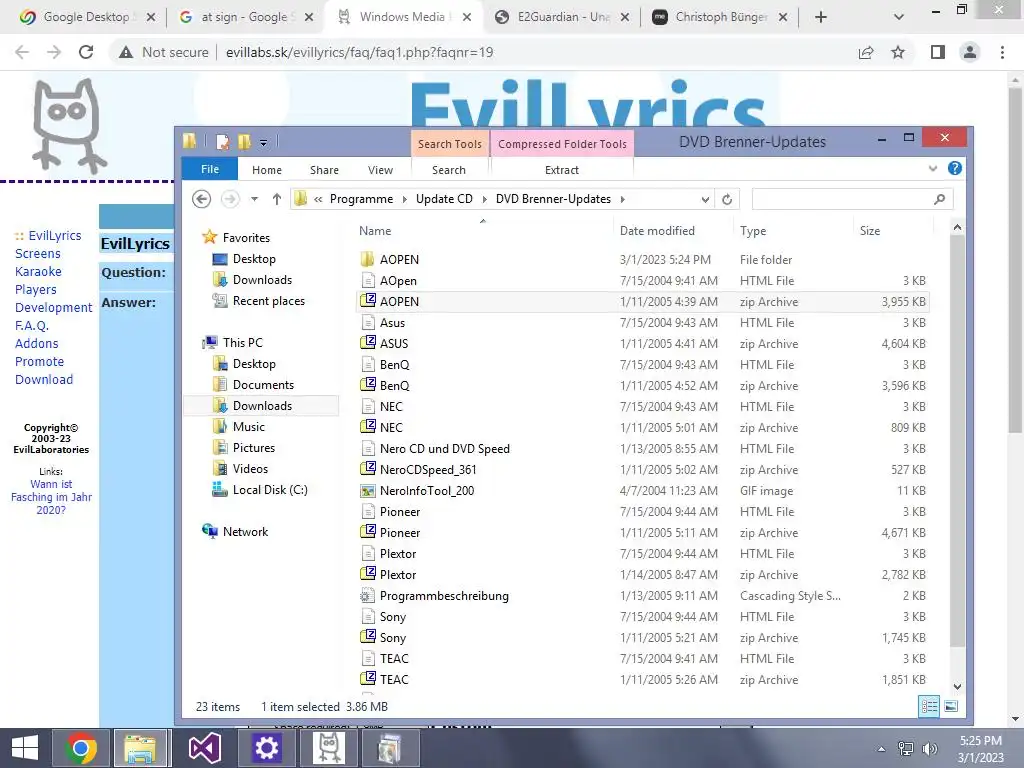Click the New folder icon in the quick access toolbar
This screenshot has height=768, width=1024.
coord(244,142)
